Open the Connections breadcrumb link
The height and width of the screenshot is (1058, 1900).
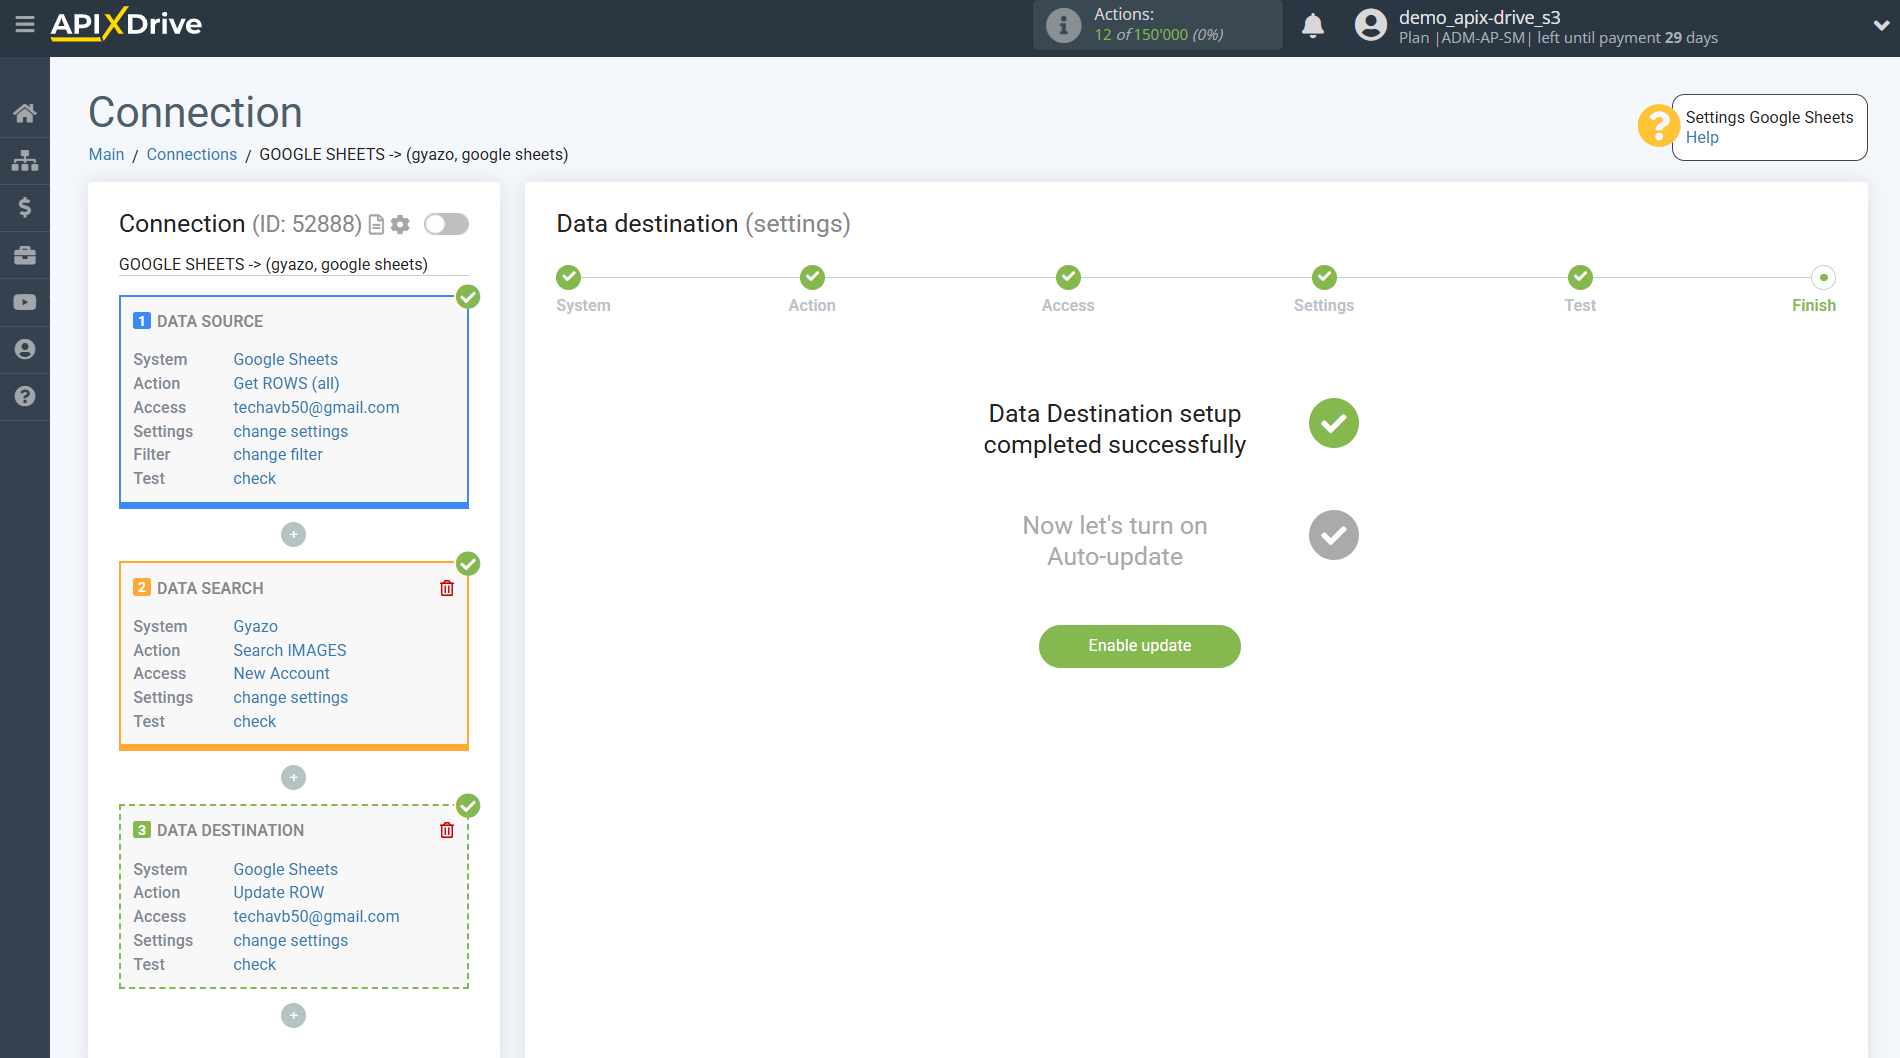(x=191, y=154)
